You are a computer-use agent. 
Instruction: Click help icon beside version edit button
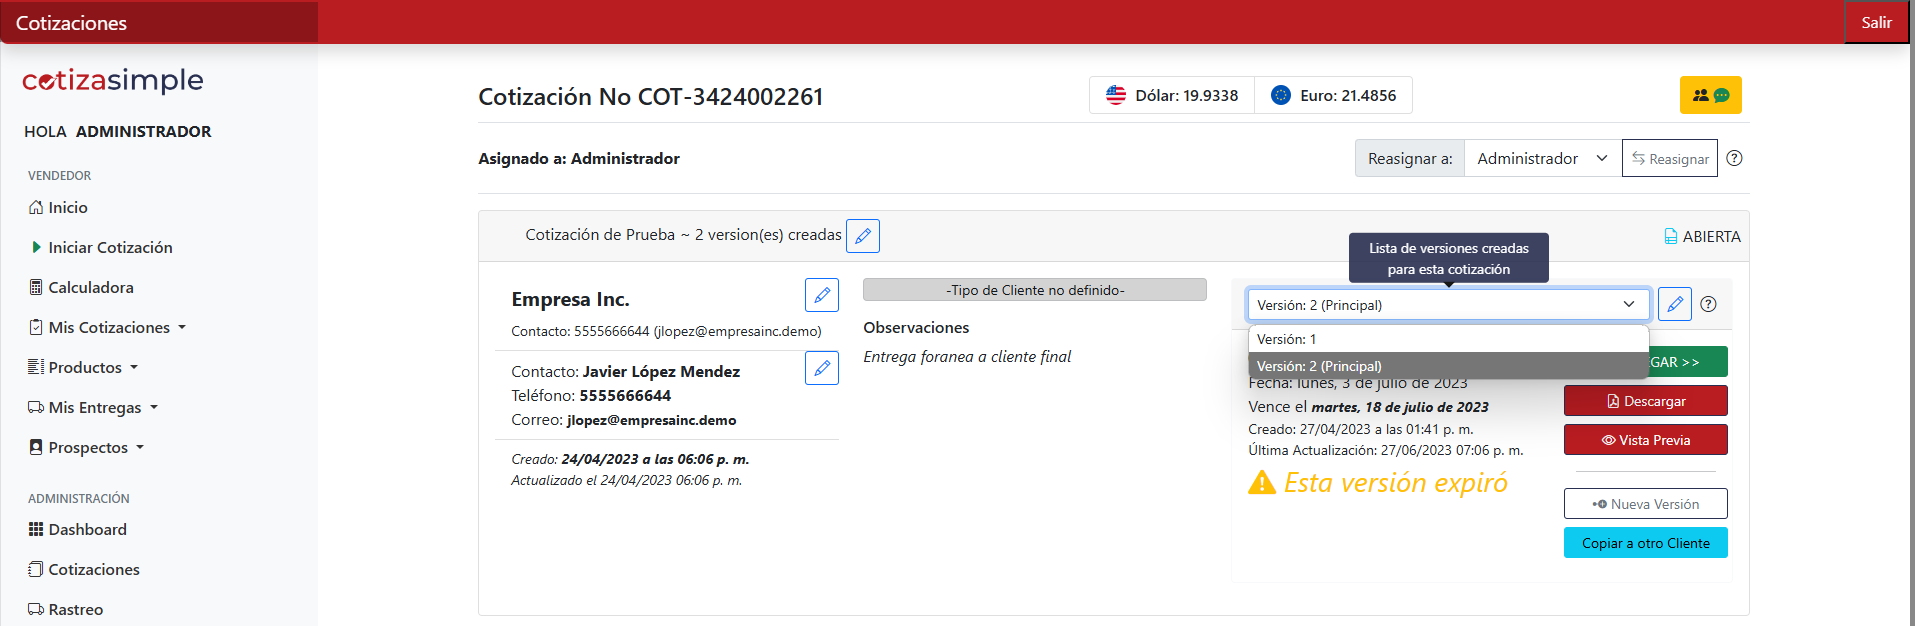[1708, 304]
